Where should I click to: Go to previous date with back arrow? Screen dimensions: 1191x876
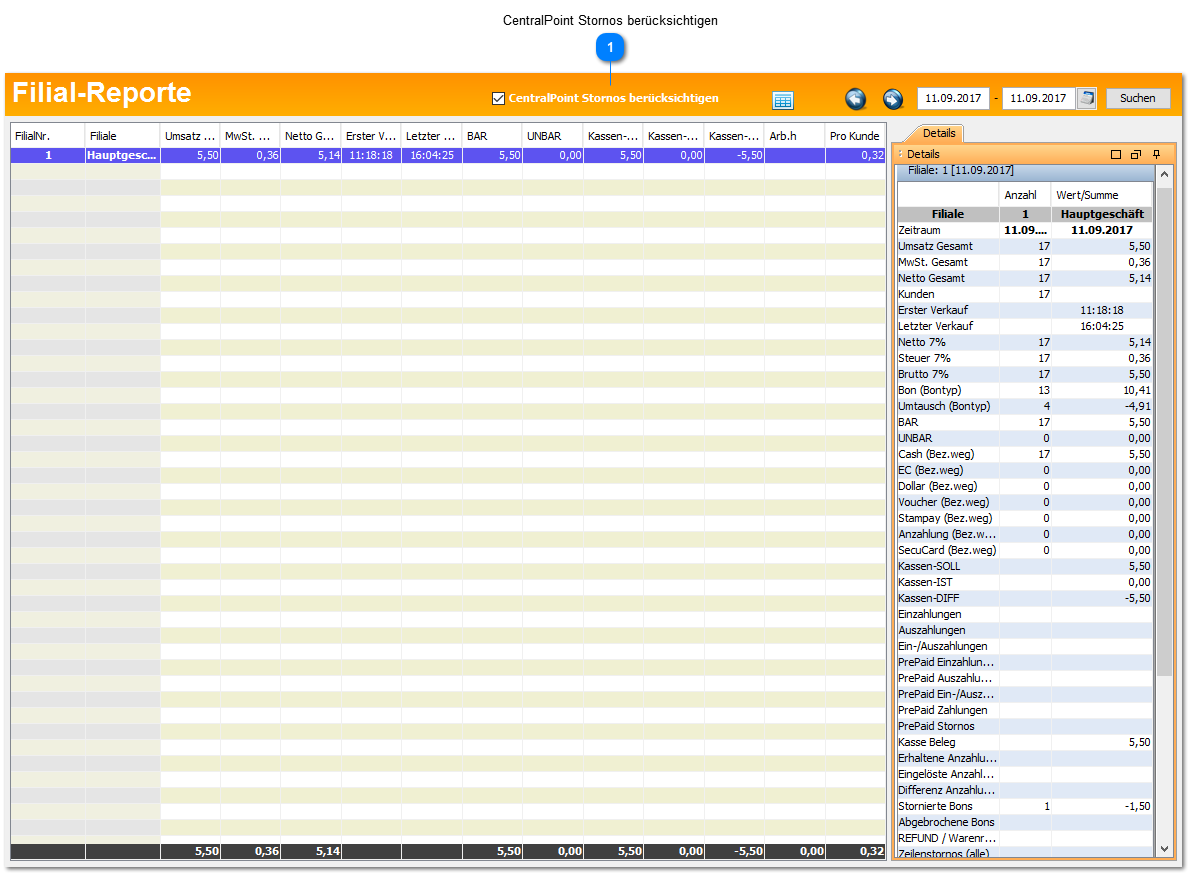[x=855, y=99]
